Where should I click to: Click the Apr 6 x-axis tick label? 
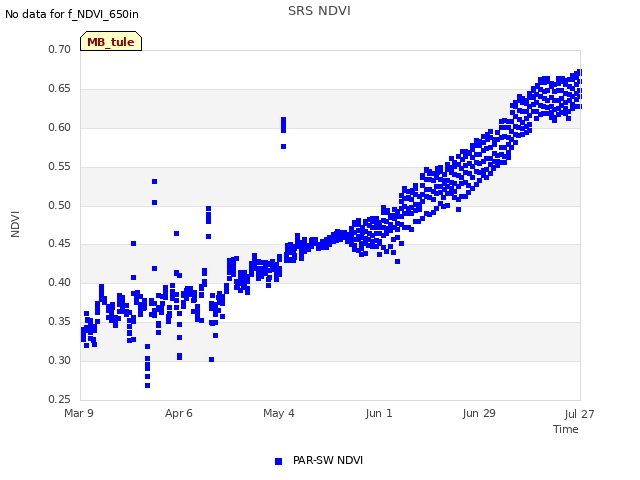click(178, 413)
